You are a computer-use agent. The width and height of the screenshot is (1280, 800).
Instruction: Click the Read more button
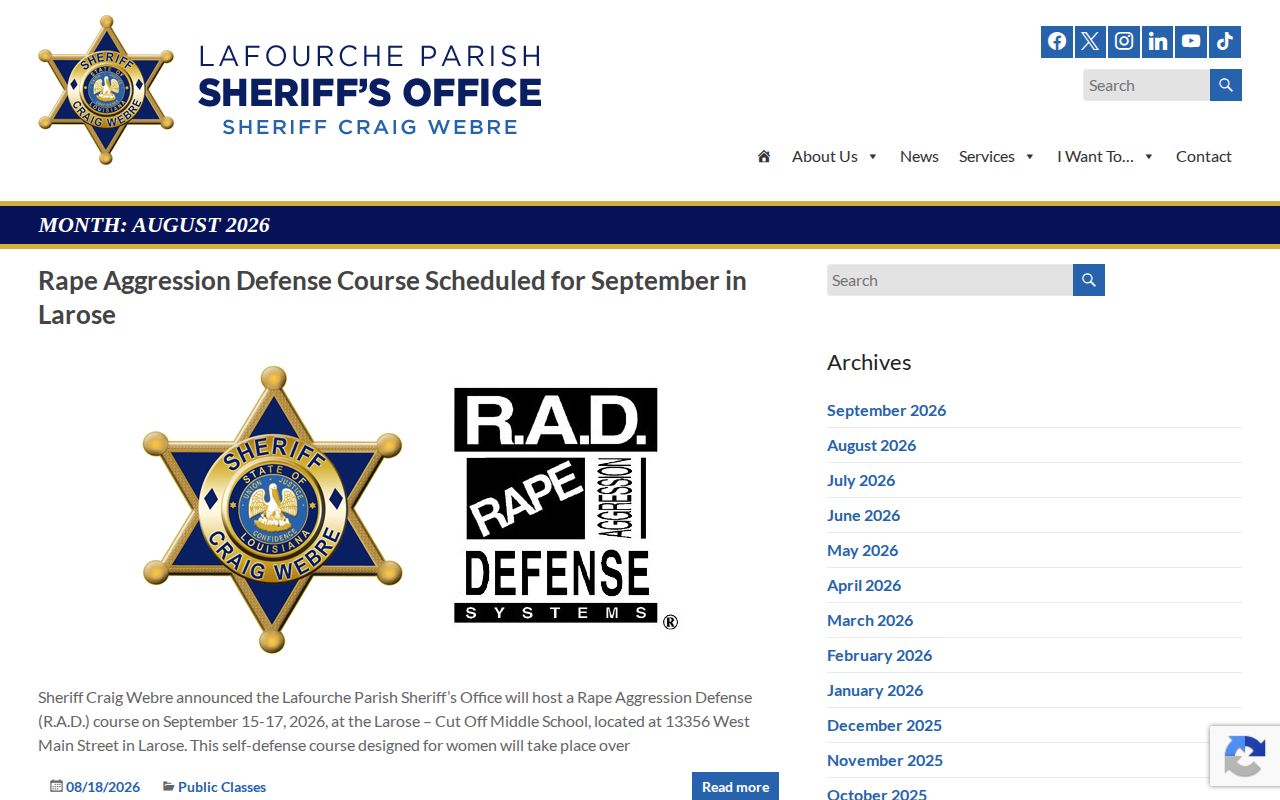735,786
